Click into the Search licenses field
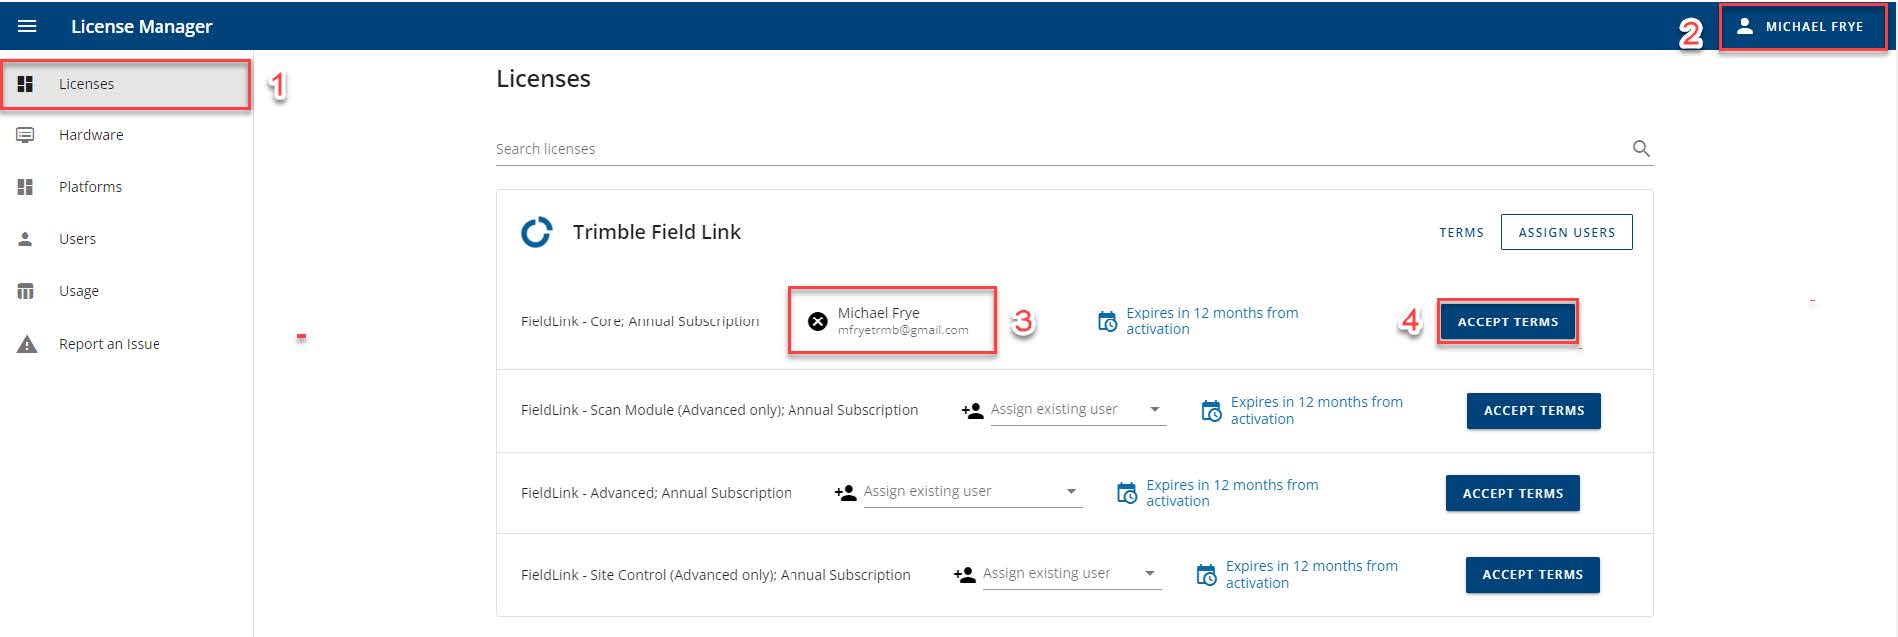This screenshot has height=637, width=1898. point(1050,149)
